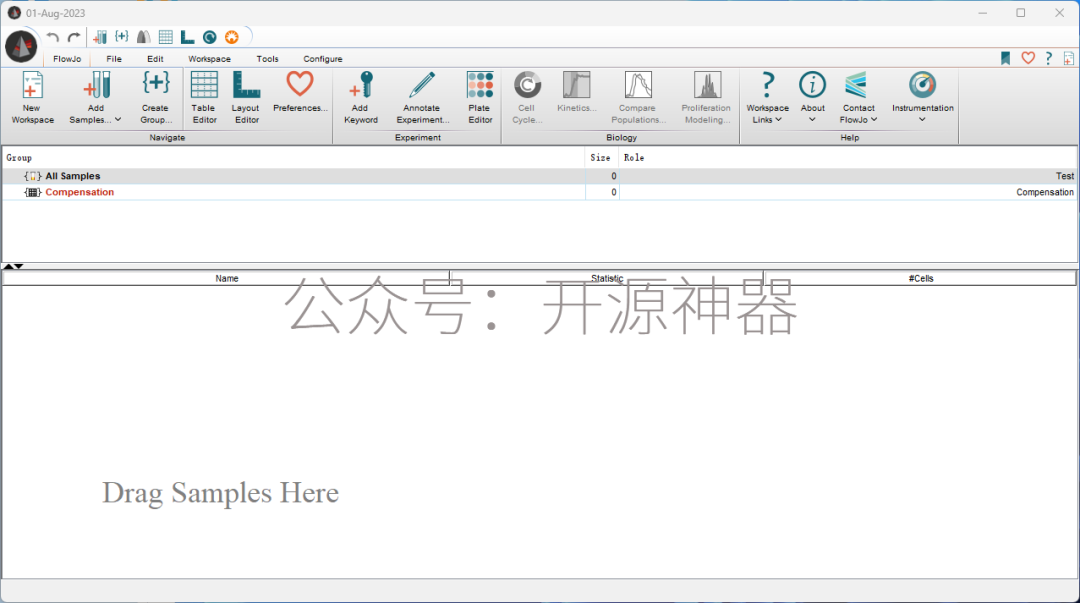The width and height of the screenshot is (1080, 603).
Task: Click the small L-shaped ruler icon in quick access toolbar
Action: (187, 37)
